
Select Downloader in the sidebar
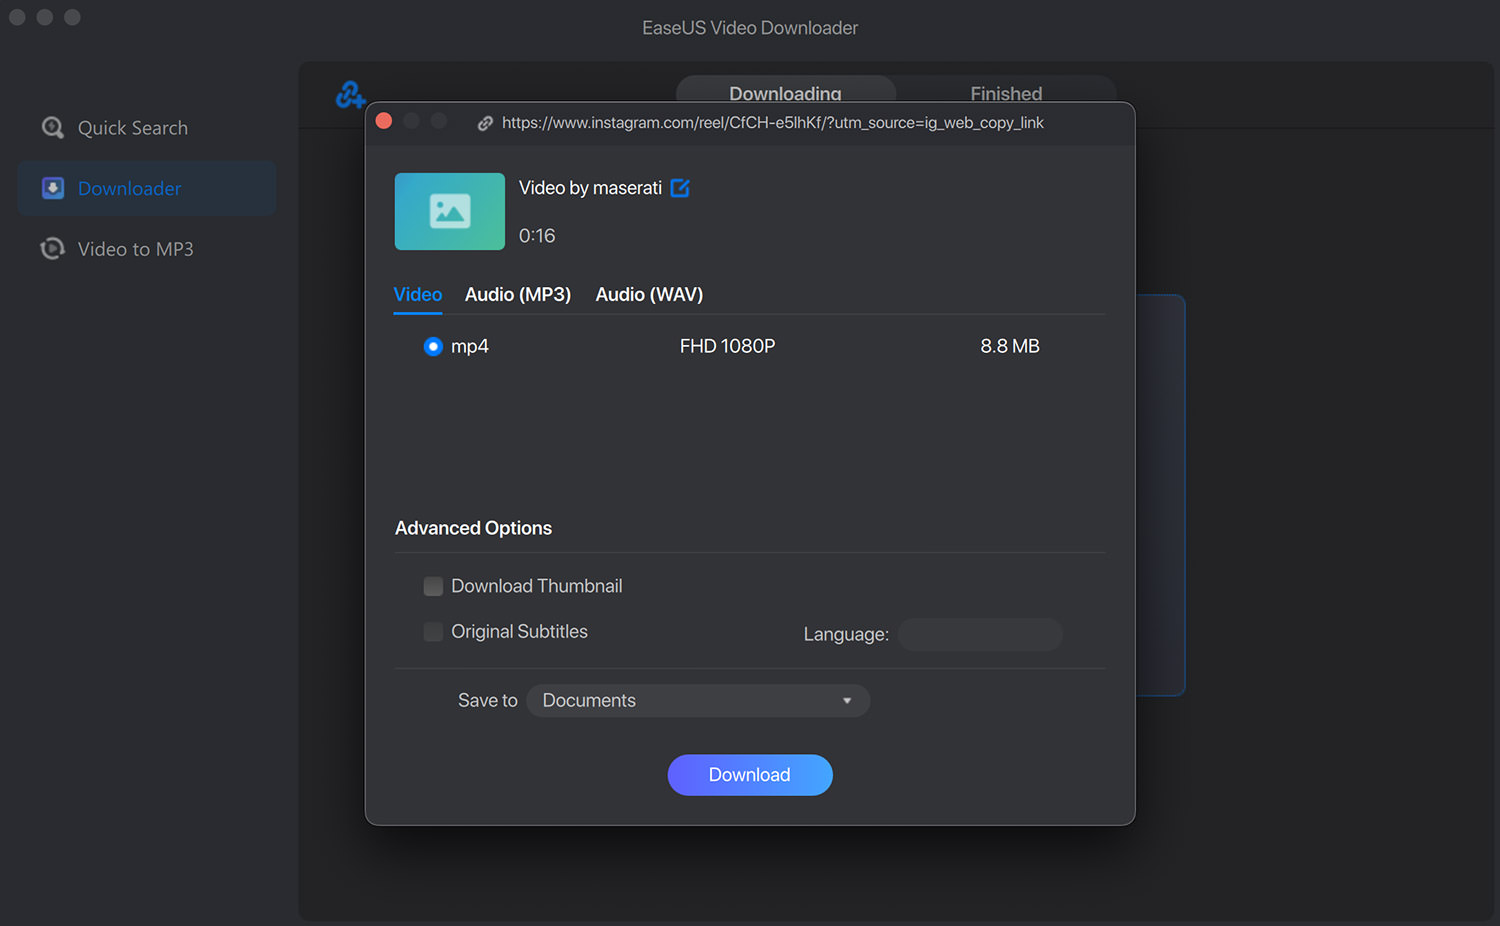[x=147, y=188]
